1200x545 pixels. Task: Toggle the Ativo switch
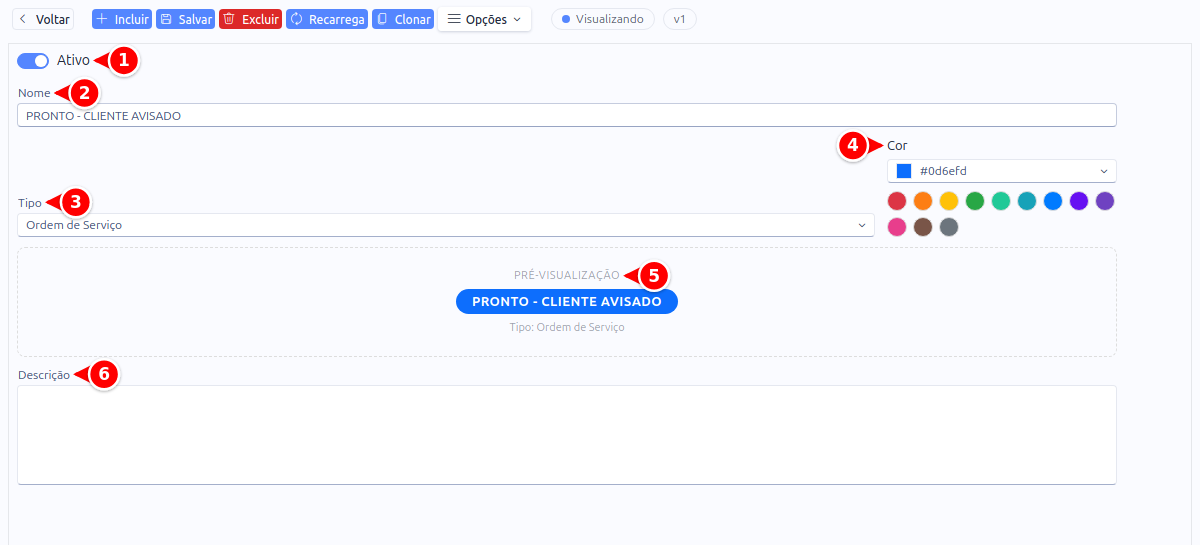33,61
